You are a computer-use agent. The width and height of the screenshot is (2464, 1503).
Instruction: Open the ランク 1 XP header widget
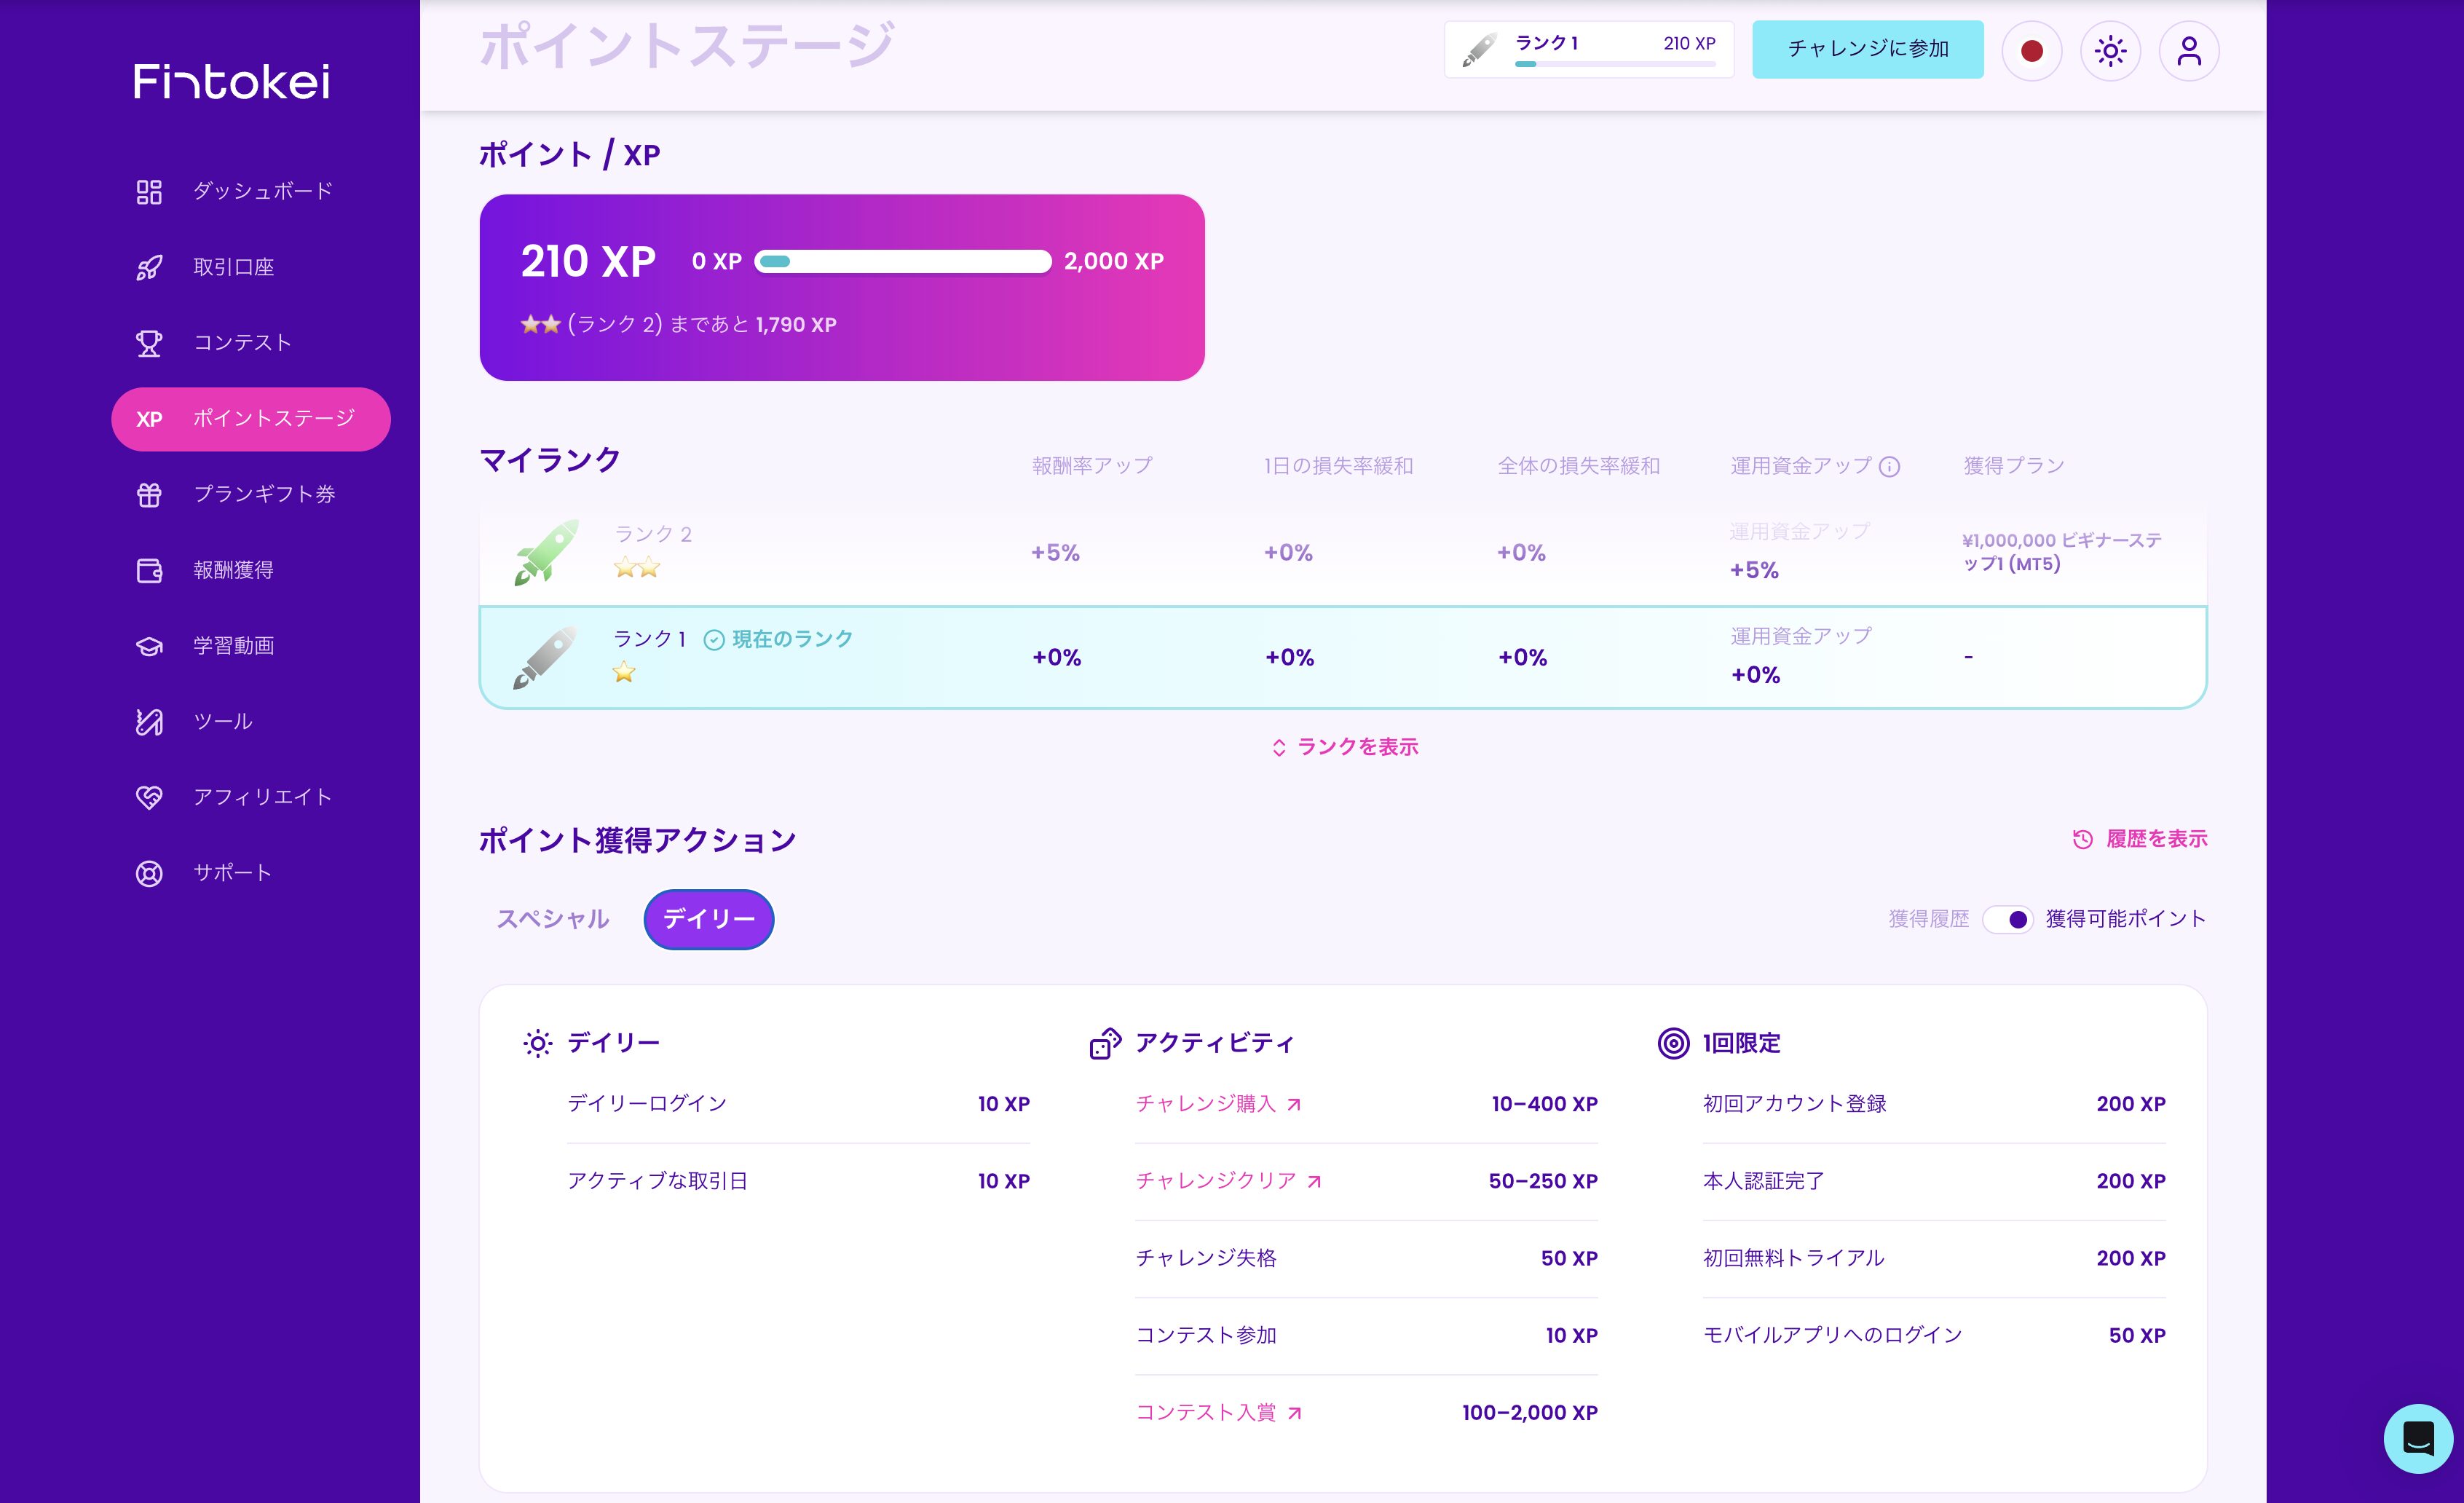(x=1588, y=50)
